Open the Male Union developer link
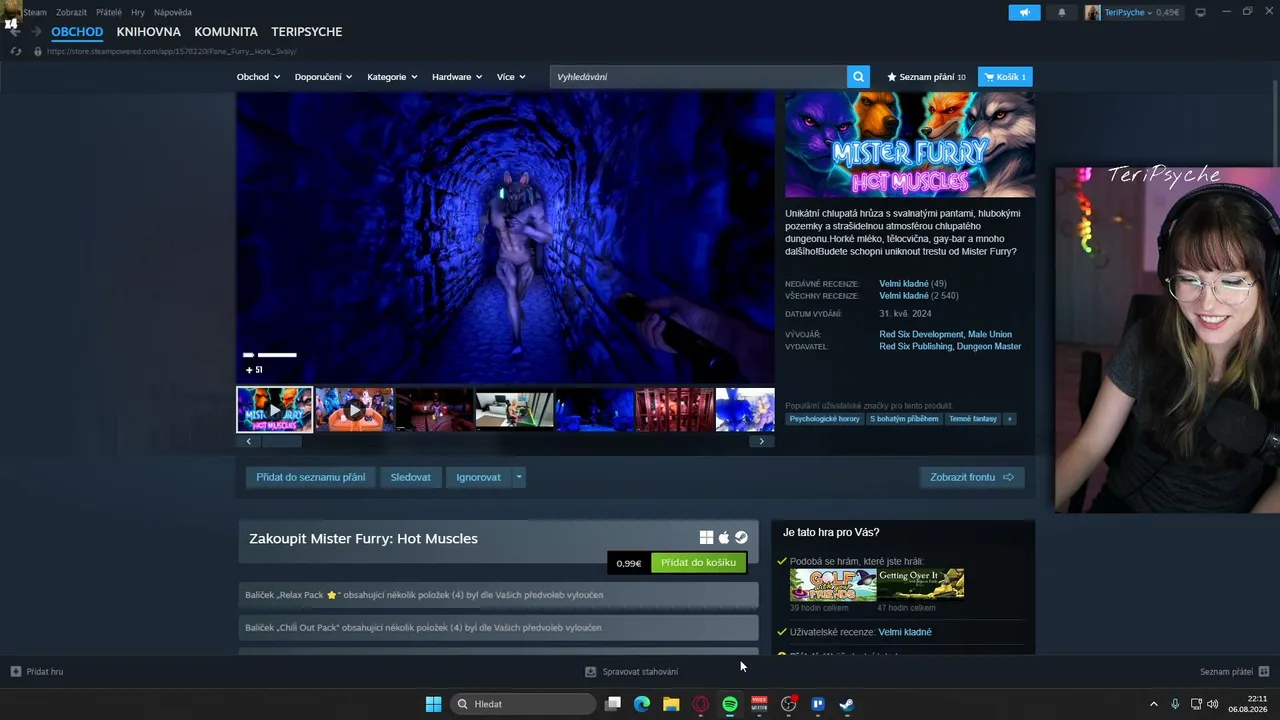1280x720 pixels. pyautogui.click(x=990, y=335)
